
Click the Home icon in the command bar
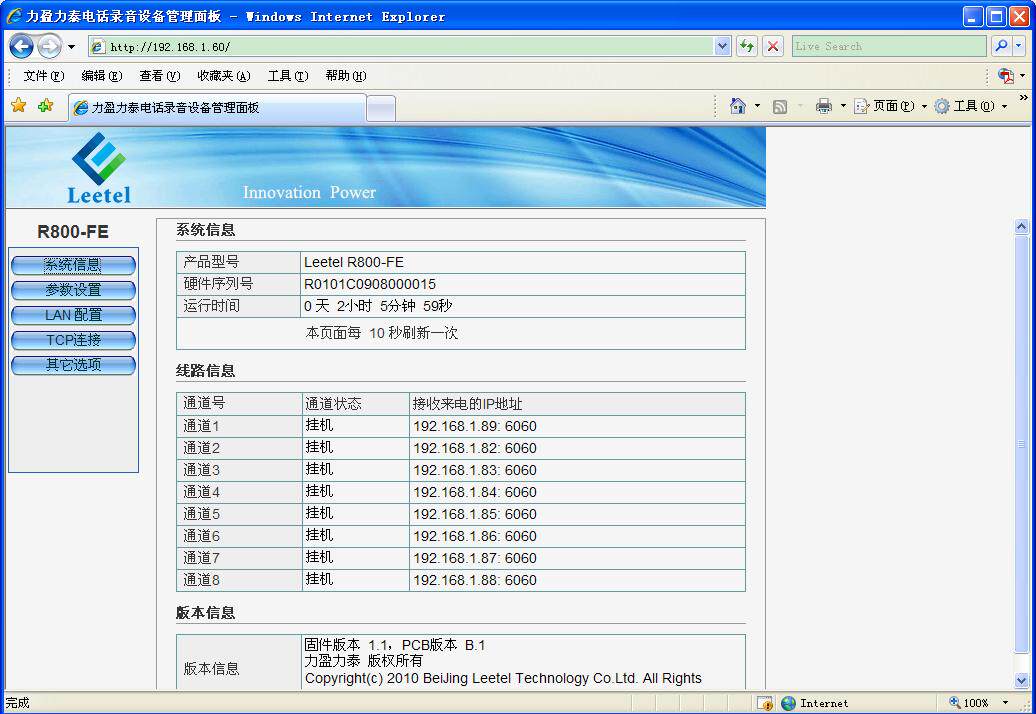[738, 106]
